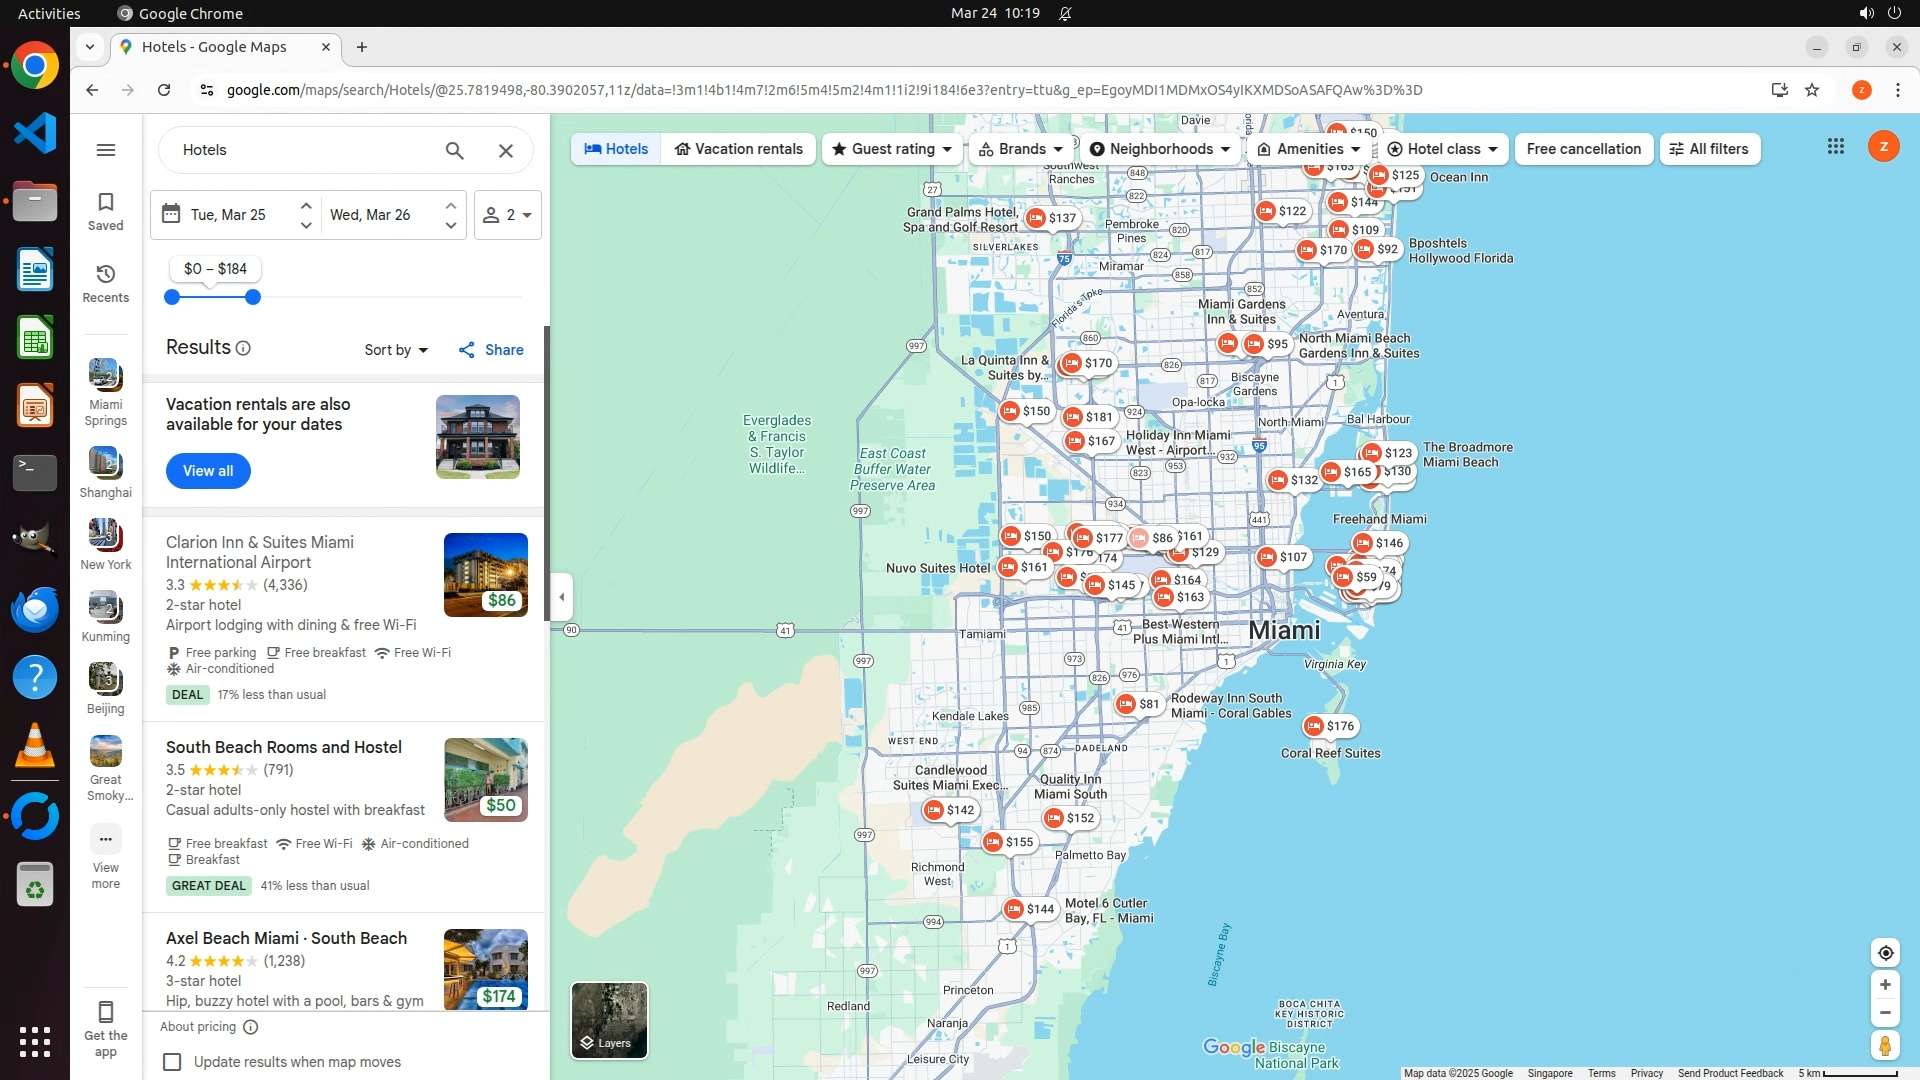Click the search magnifier icon

point(454,150)
